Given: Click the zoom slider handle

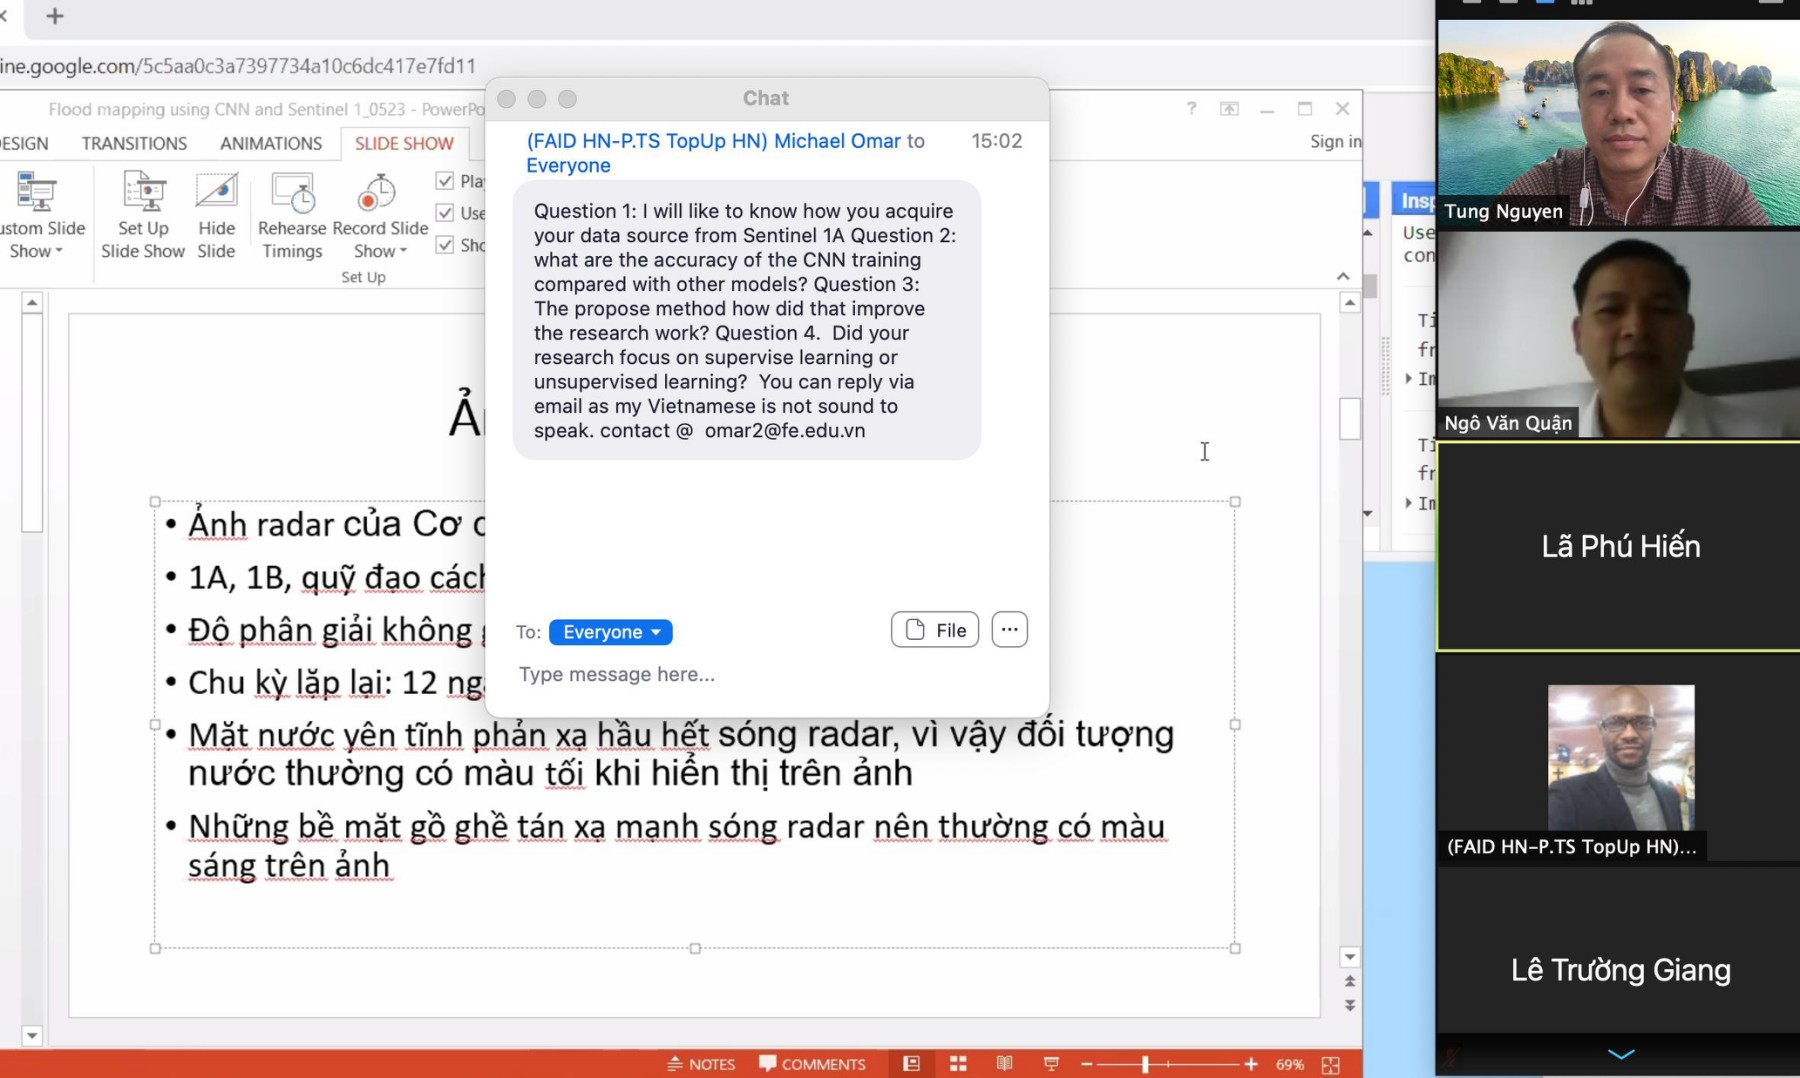Looking at the screenshot, I should [1145, 1064].
